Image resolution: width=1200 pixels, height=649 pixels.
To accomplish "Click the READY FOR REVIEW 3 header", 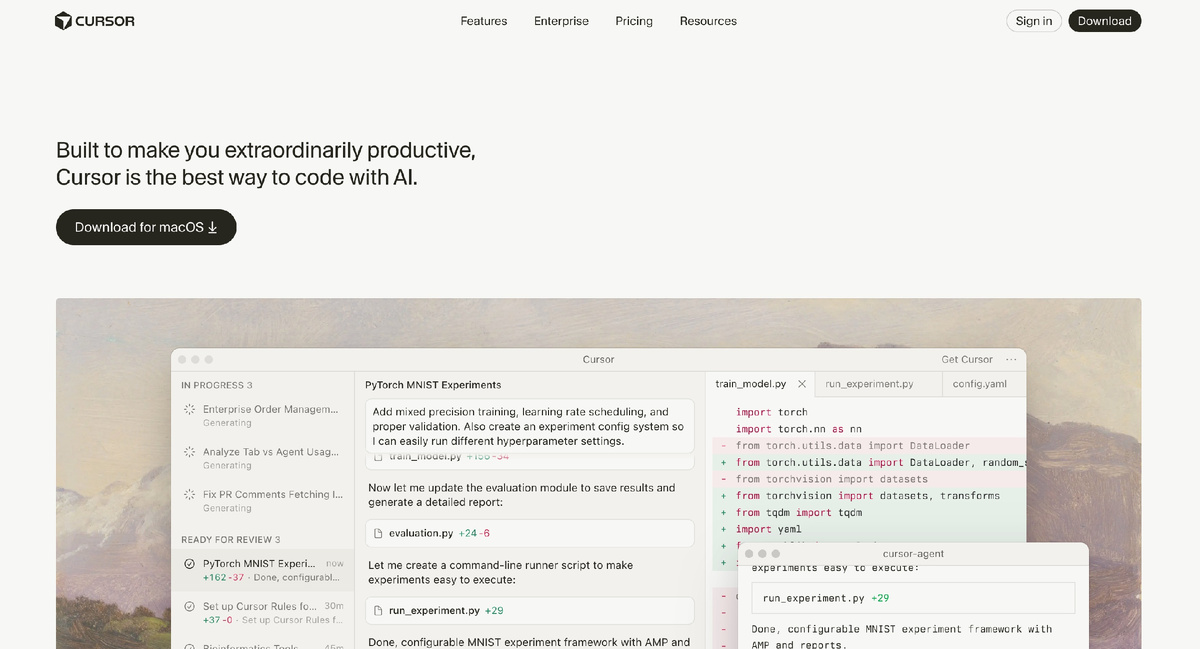I will click(231, 539).
